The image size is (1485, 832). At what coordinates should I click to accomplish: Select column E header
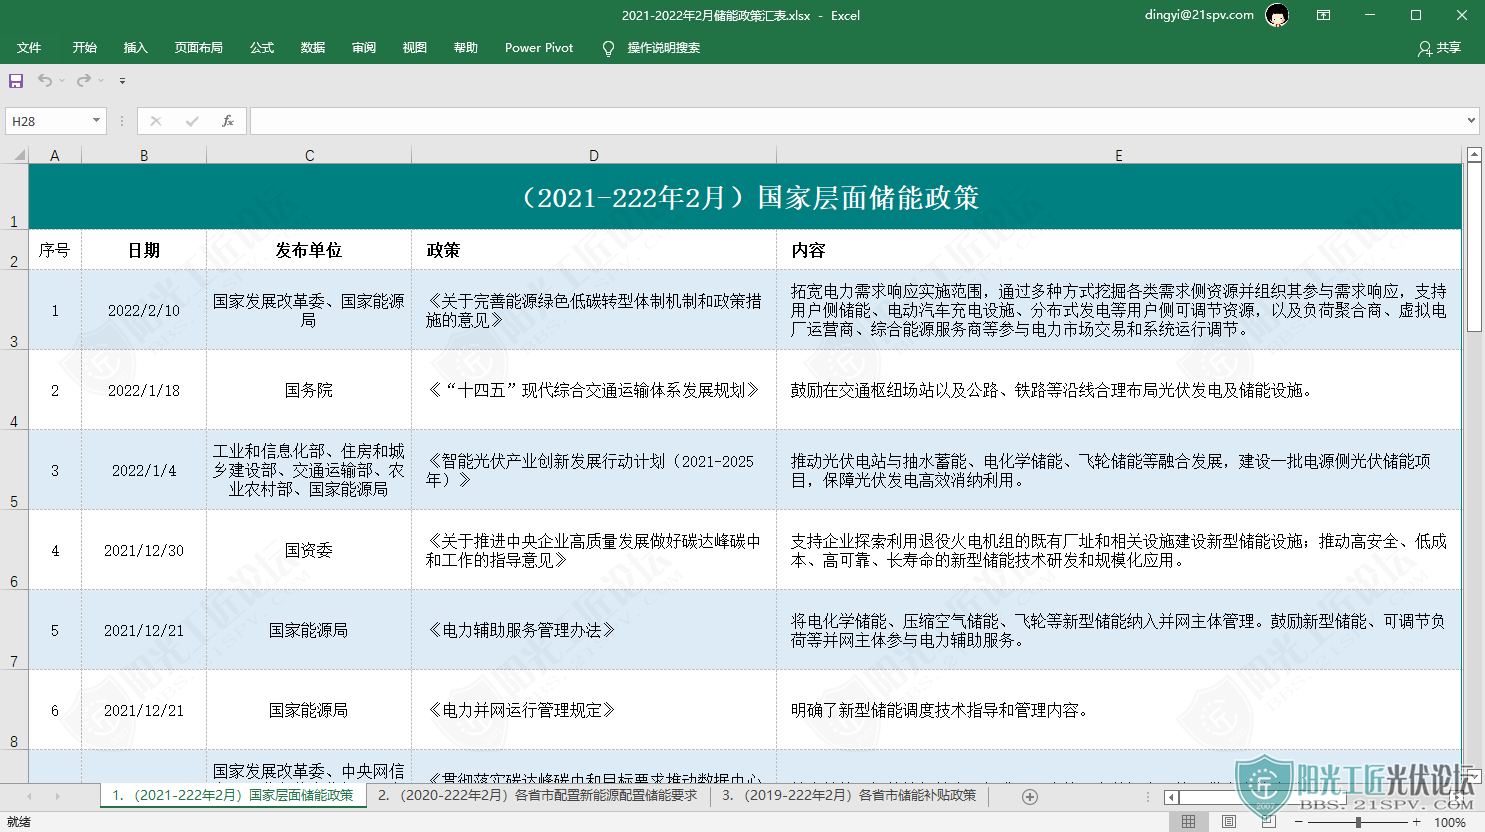[1119, 155]
